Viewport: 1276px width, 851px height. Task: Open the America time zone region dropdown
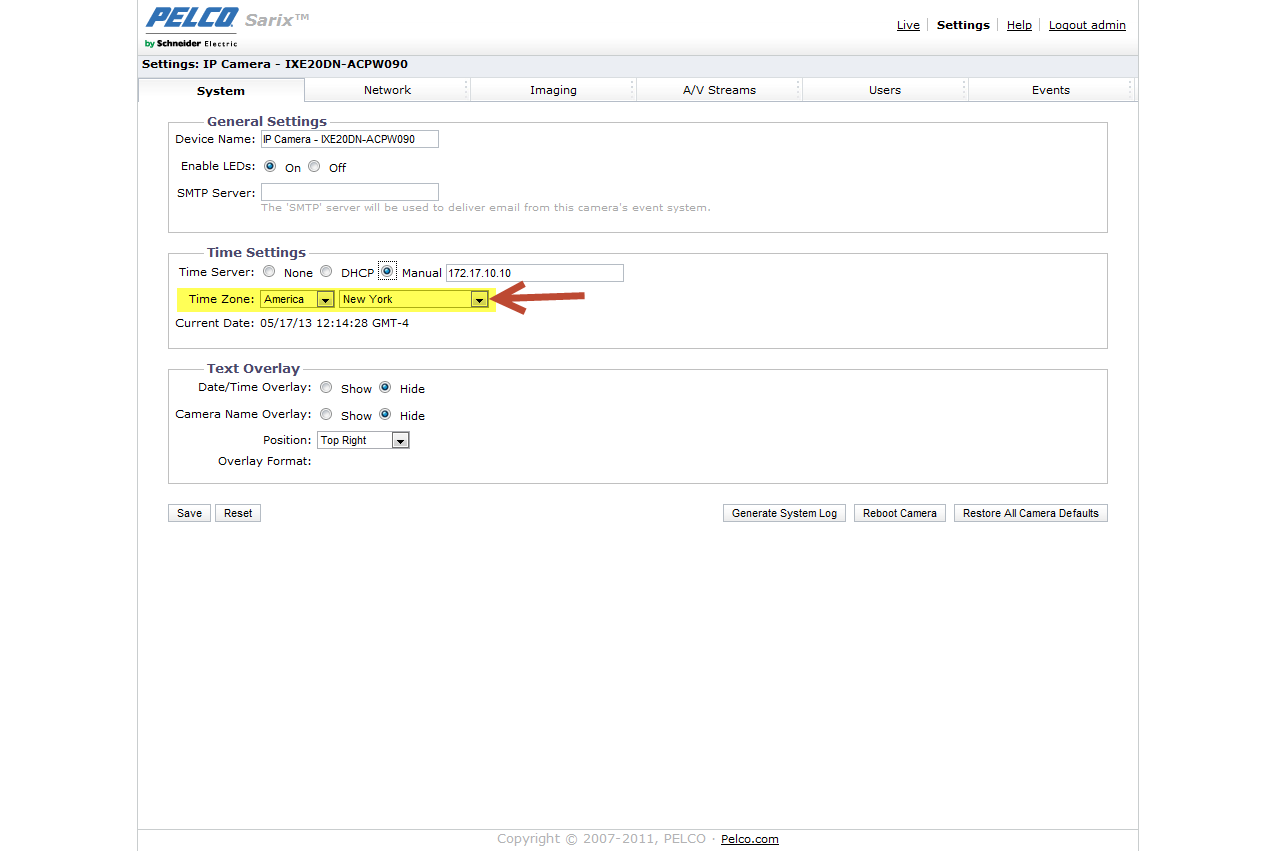click(x=297, y=299)
